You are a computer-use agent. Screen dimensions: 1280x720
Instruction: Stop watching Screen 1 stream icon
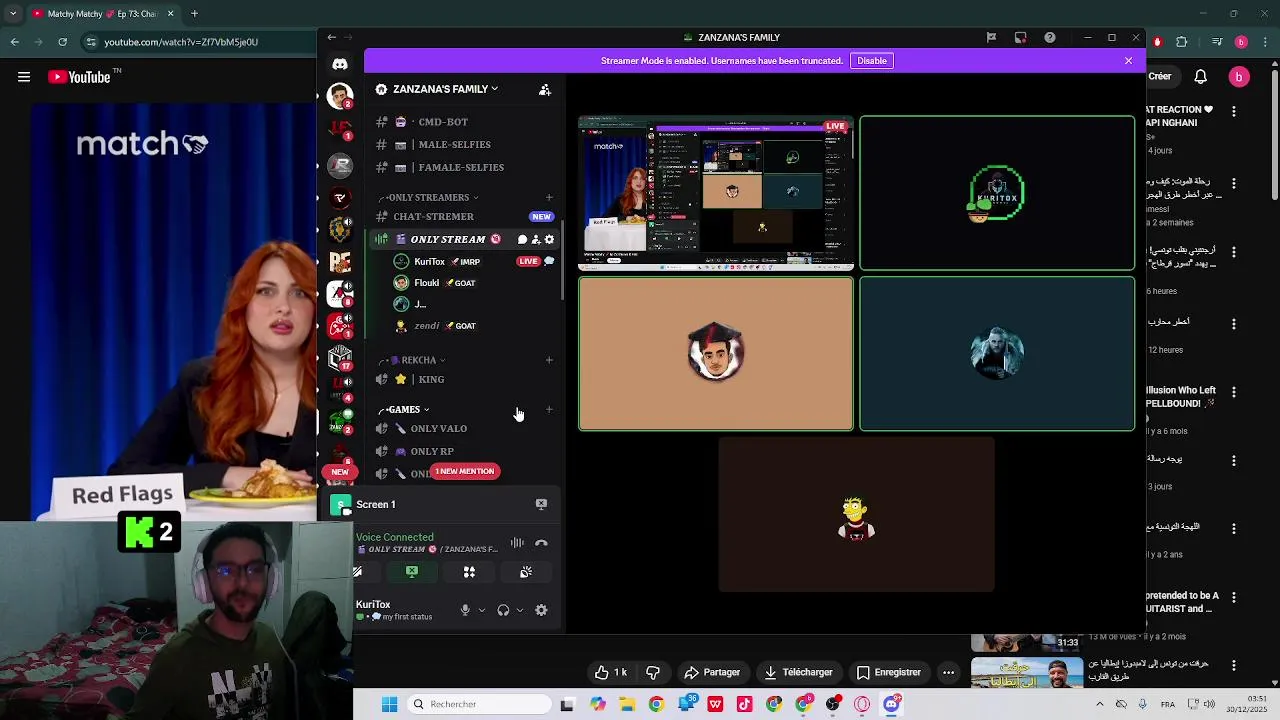tap(541, 504)
